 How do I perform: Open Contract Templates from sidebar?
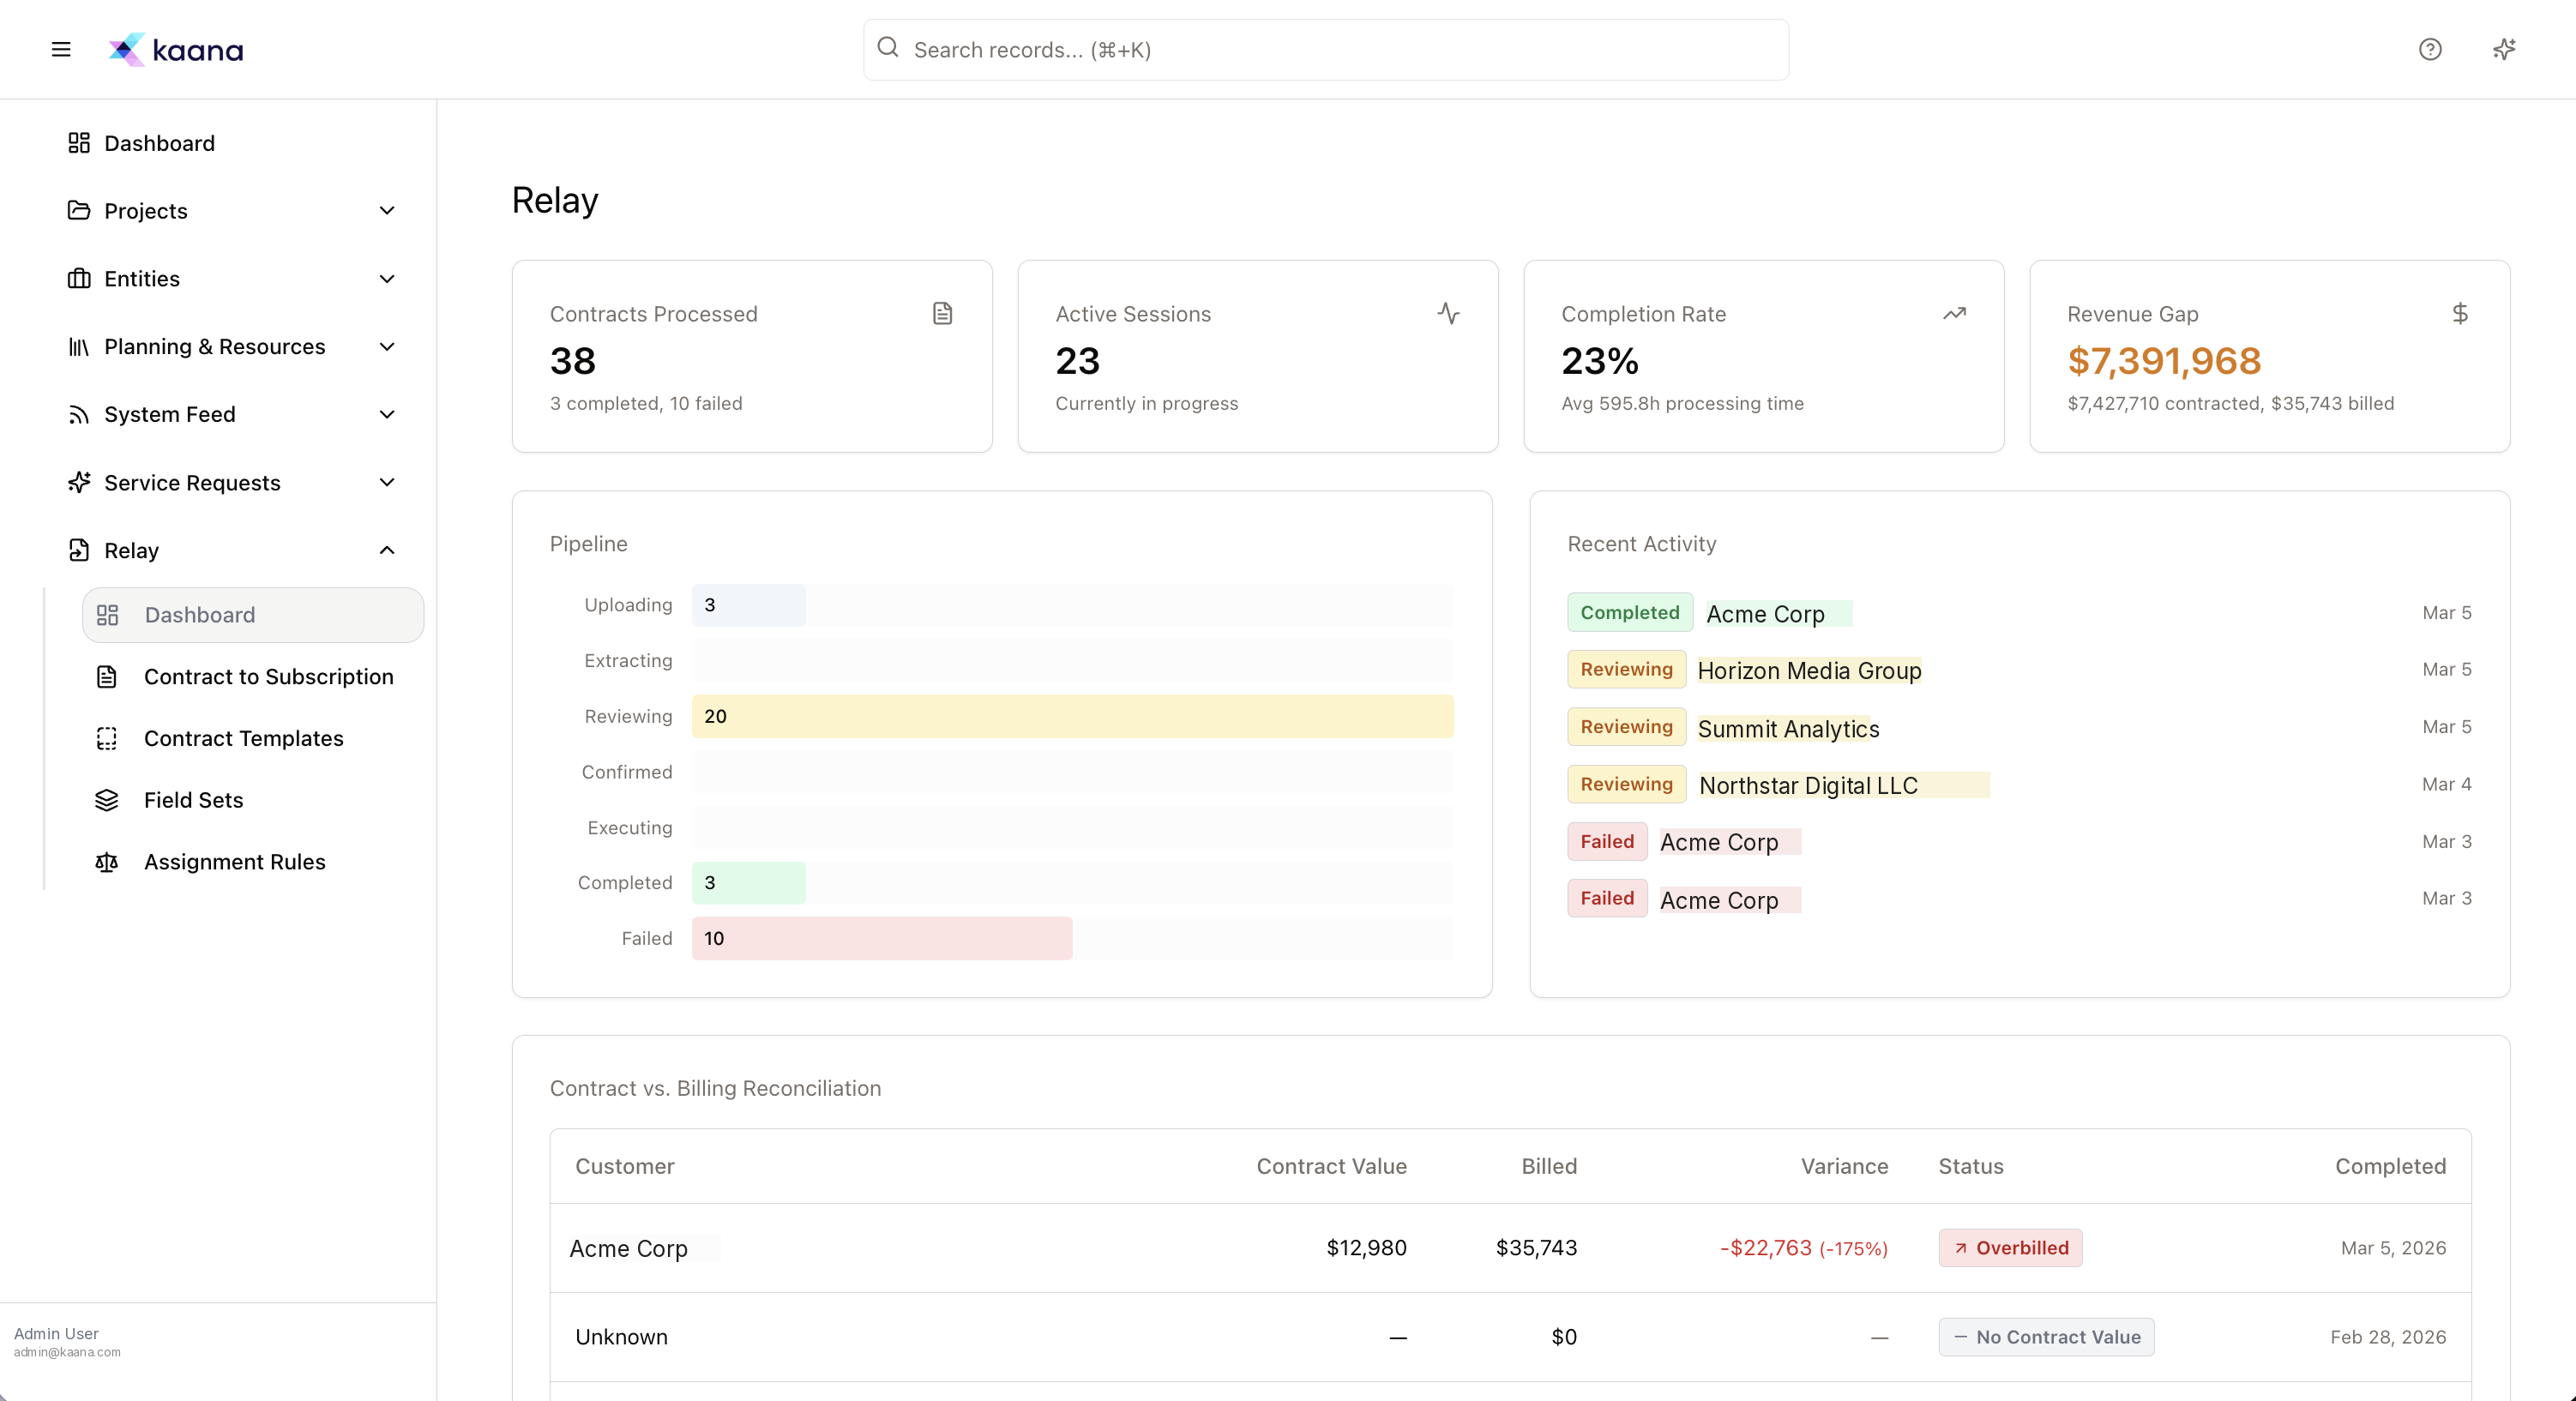click(243, 738)
